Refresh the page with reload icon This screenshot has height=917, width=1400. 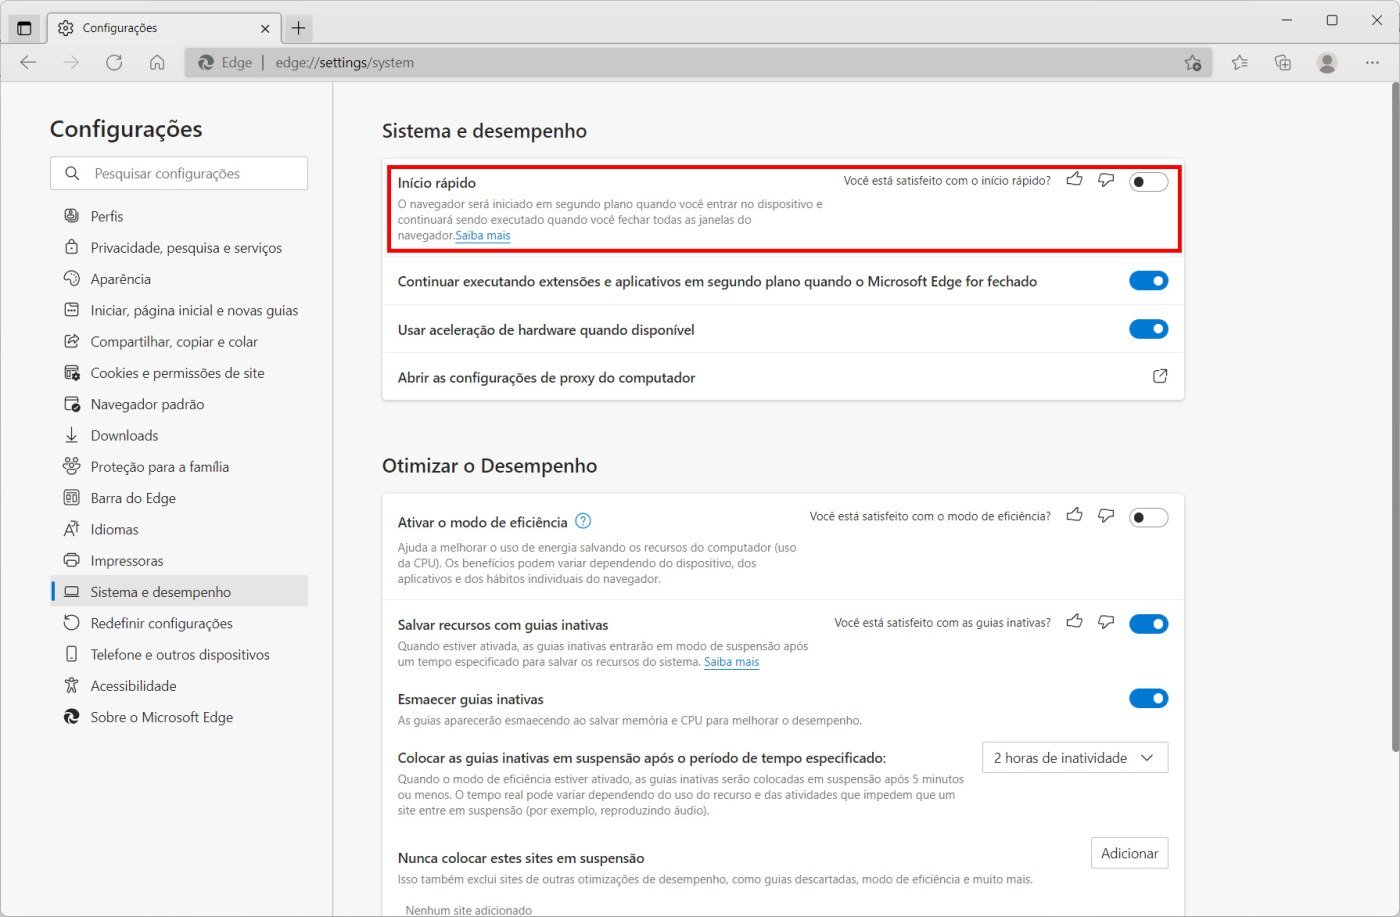(x=114, y=62)
